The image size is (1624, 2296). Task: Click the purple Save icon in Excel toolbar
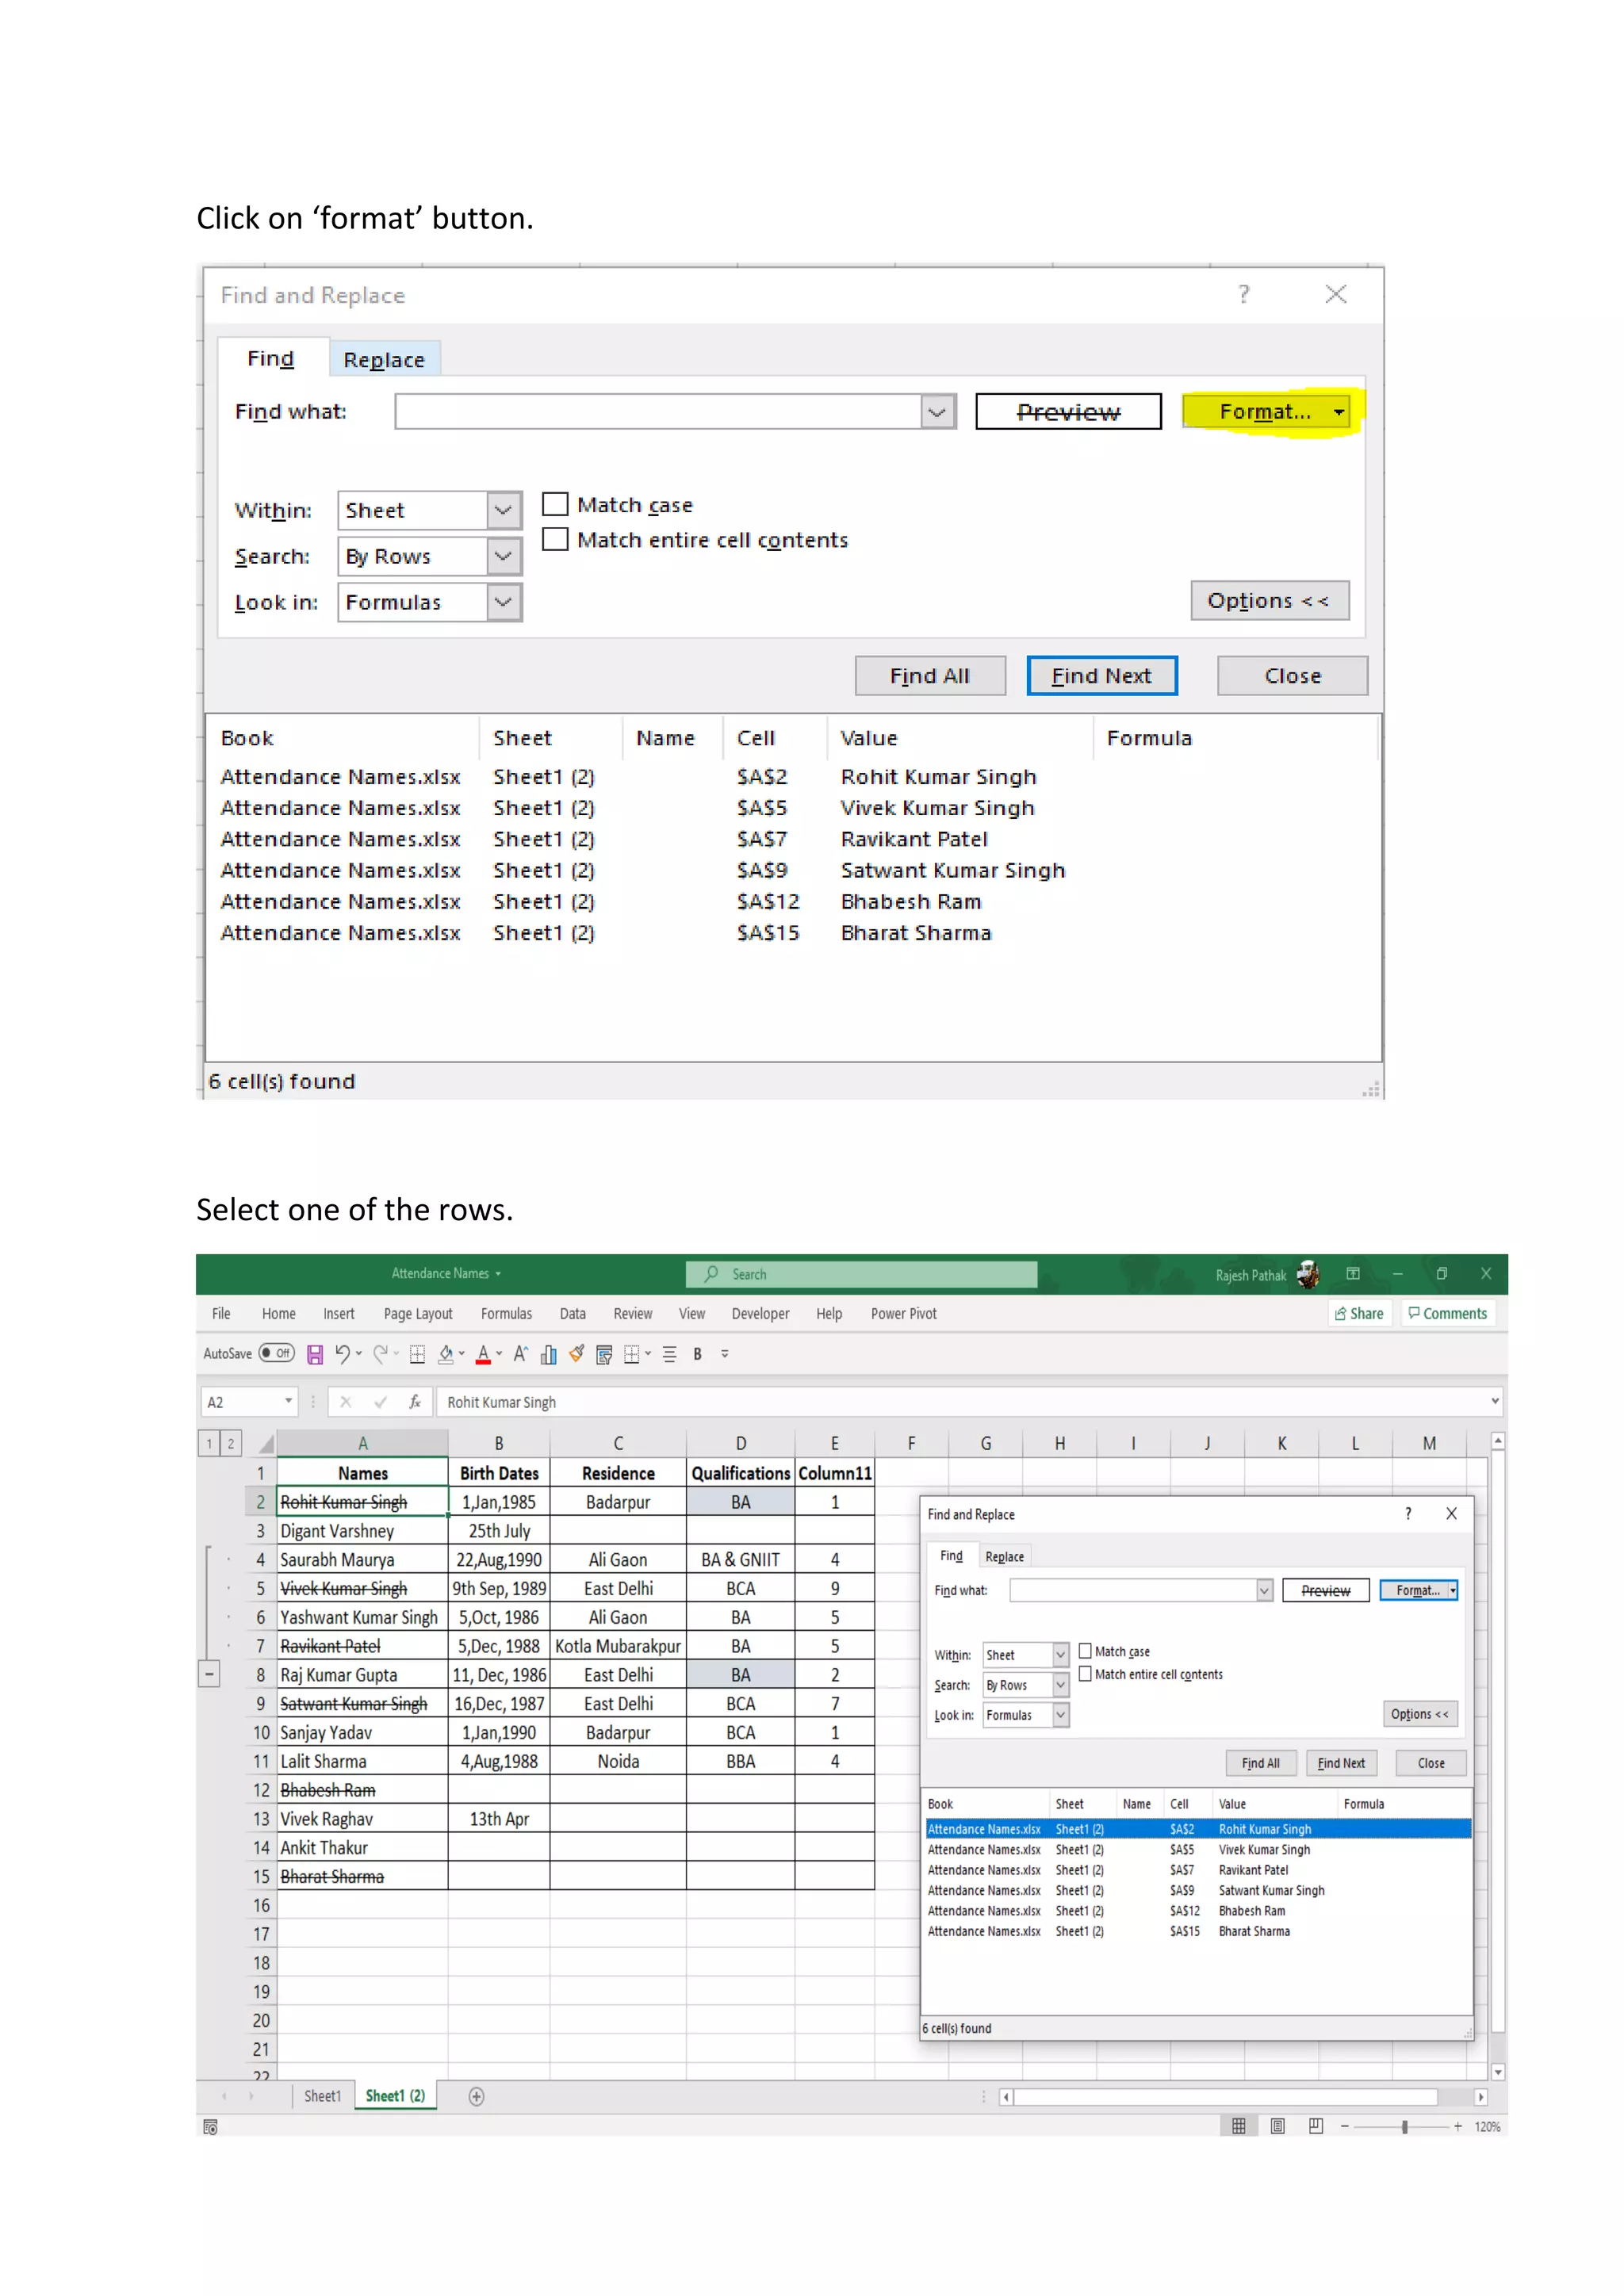pos(315,1354)
